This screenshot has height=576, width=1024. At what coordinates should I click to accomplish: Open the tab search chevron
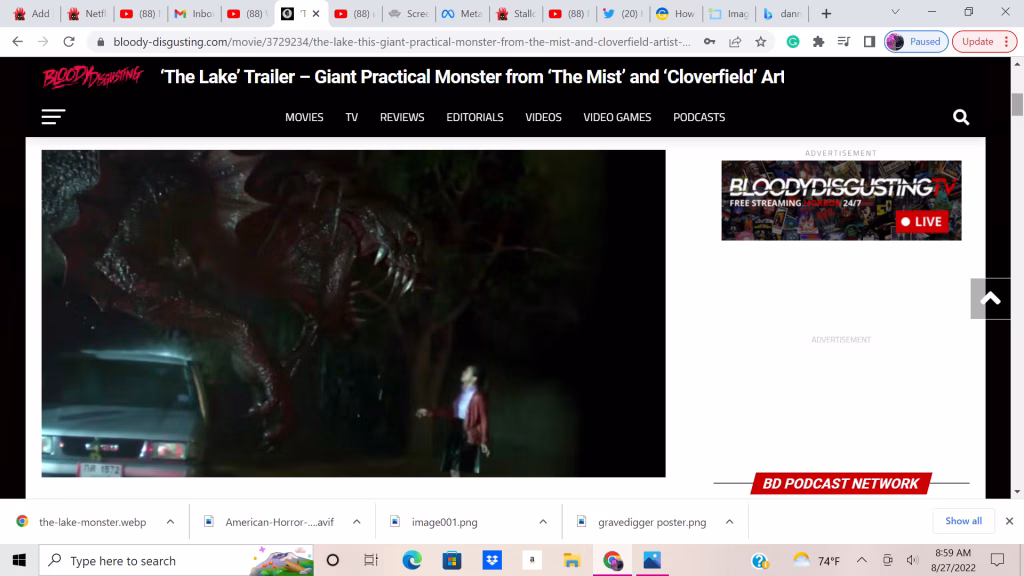pos(895,12)
